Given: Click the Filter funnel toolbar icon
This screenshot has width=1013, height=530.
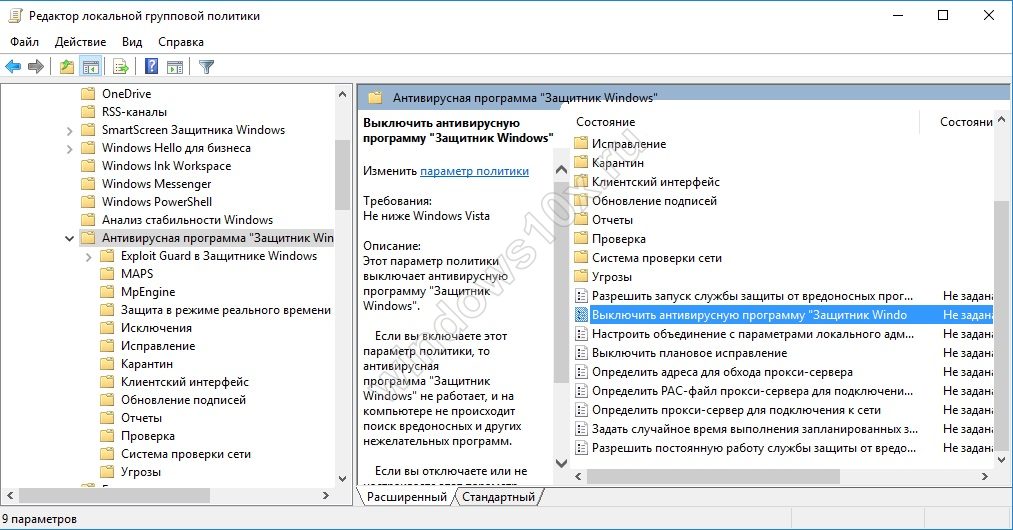Looking at the screenshot, I should [x=206, y=67].
